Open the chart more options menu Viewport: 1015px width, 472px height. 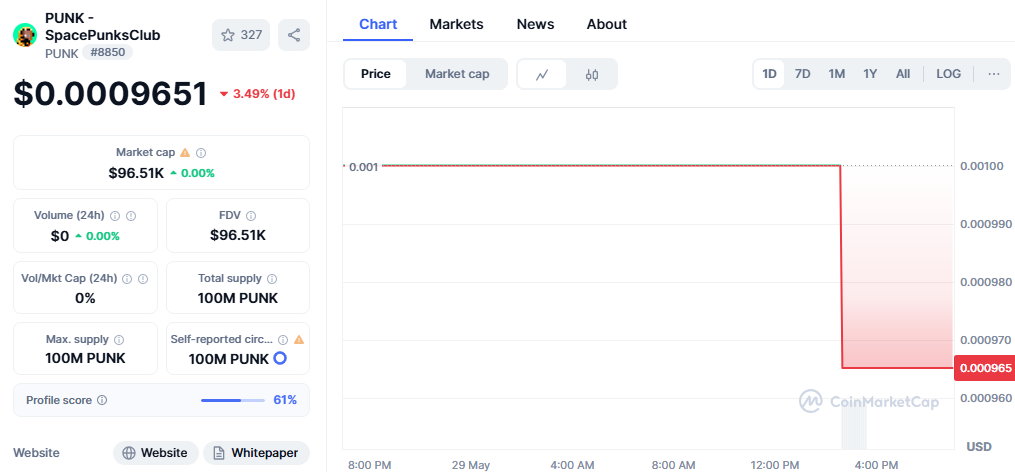pyautogui.click(x=993, y=74)
